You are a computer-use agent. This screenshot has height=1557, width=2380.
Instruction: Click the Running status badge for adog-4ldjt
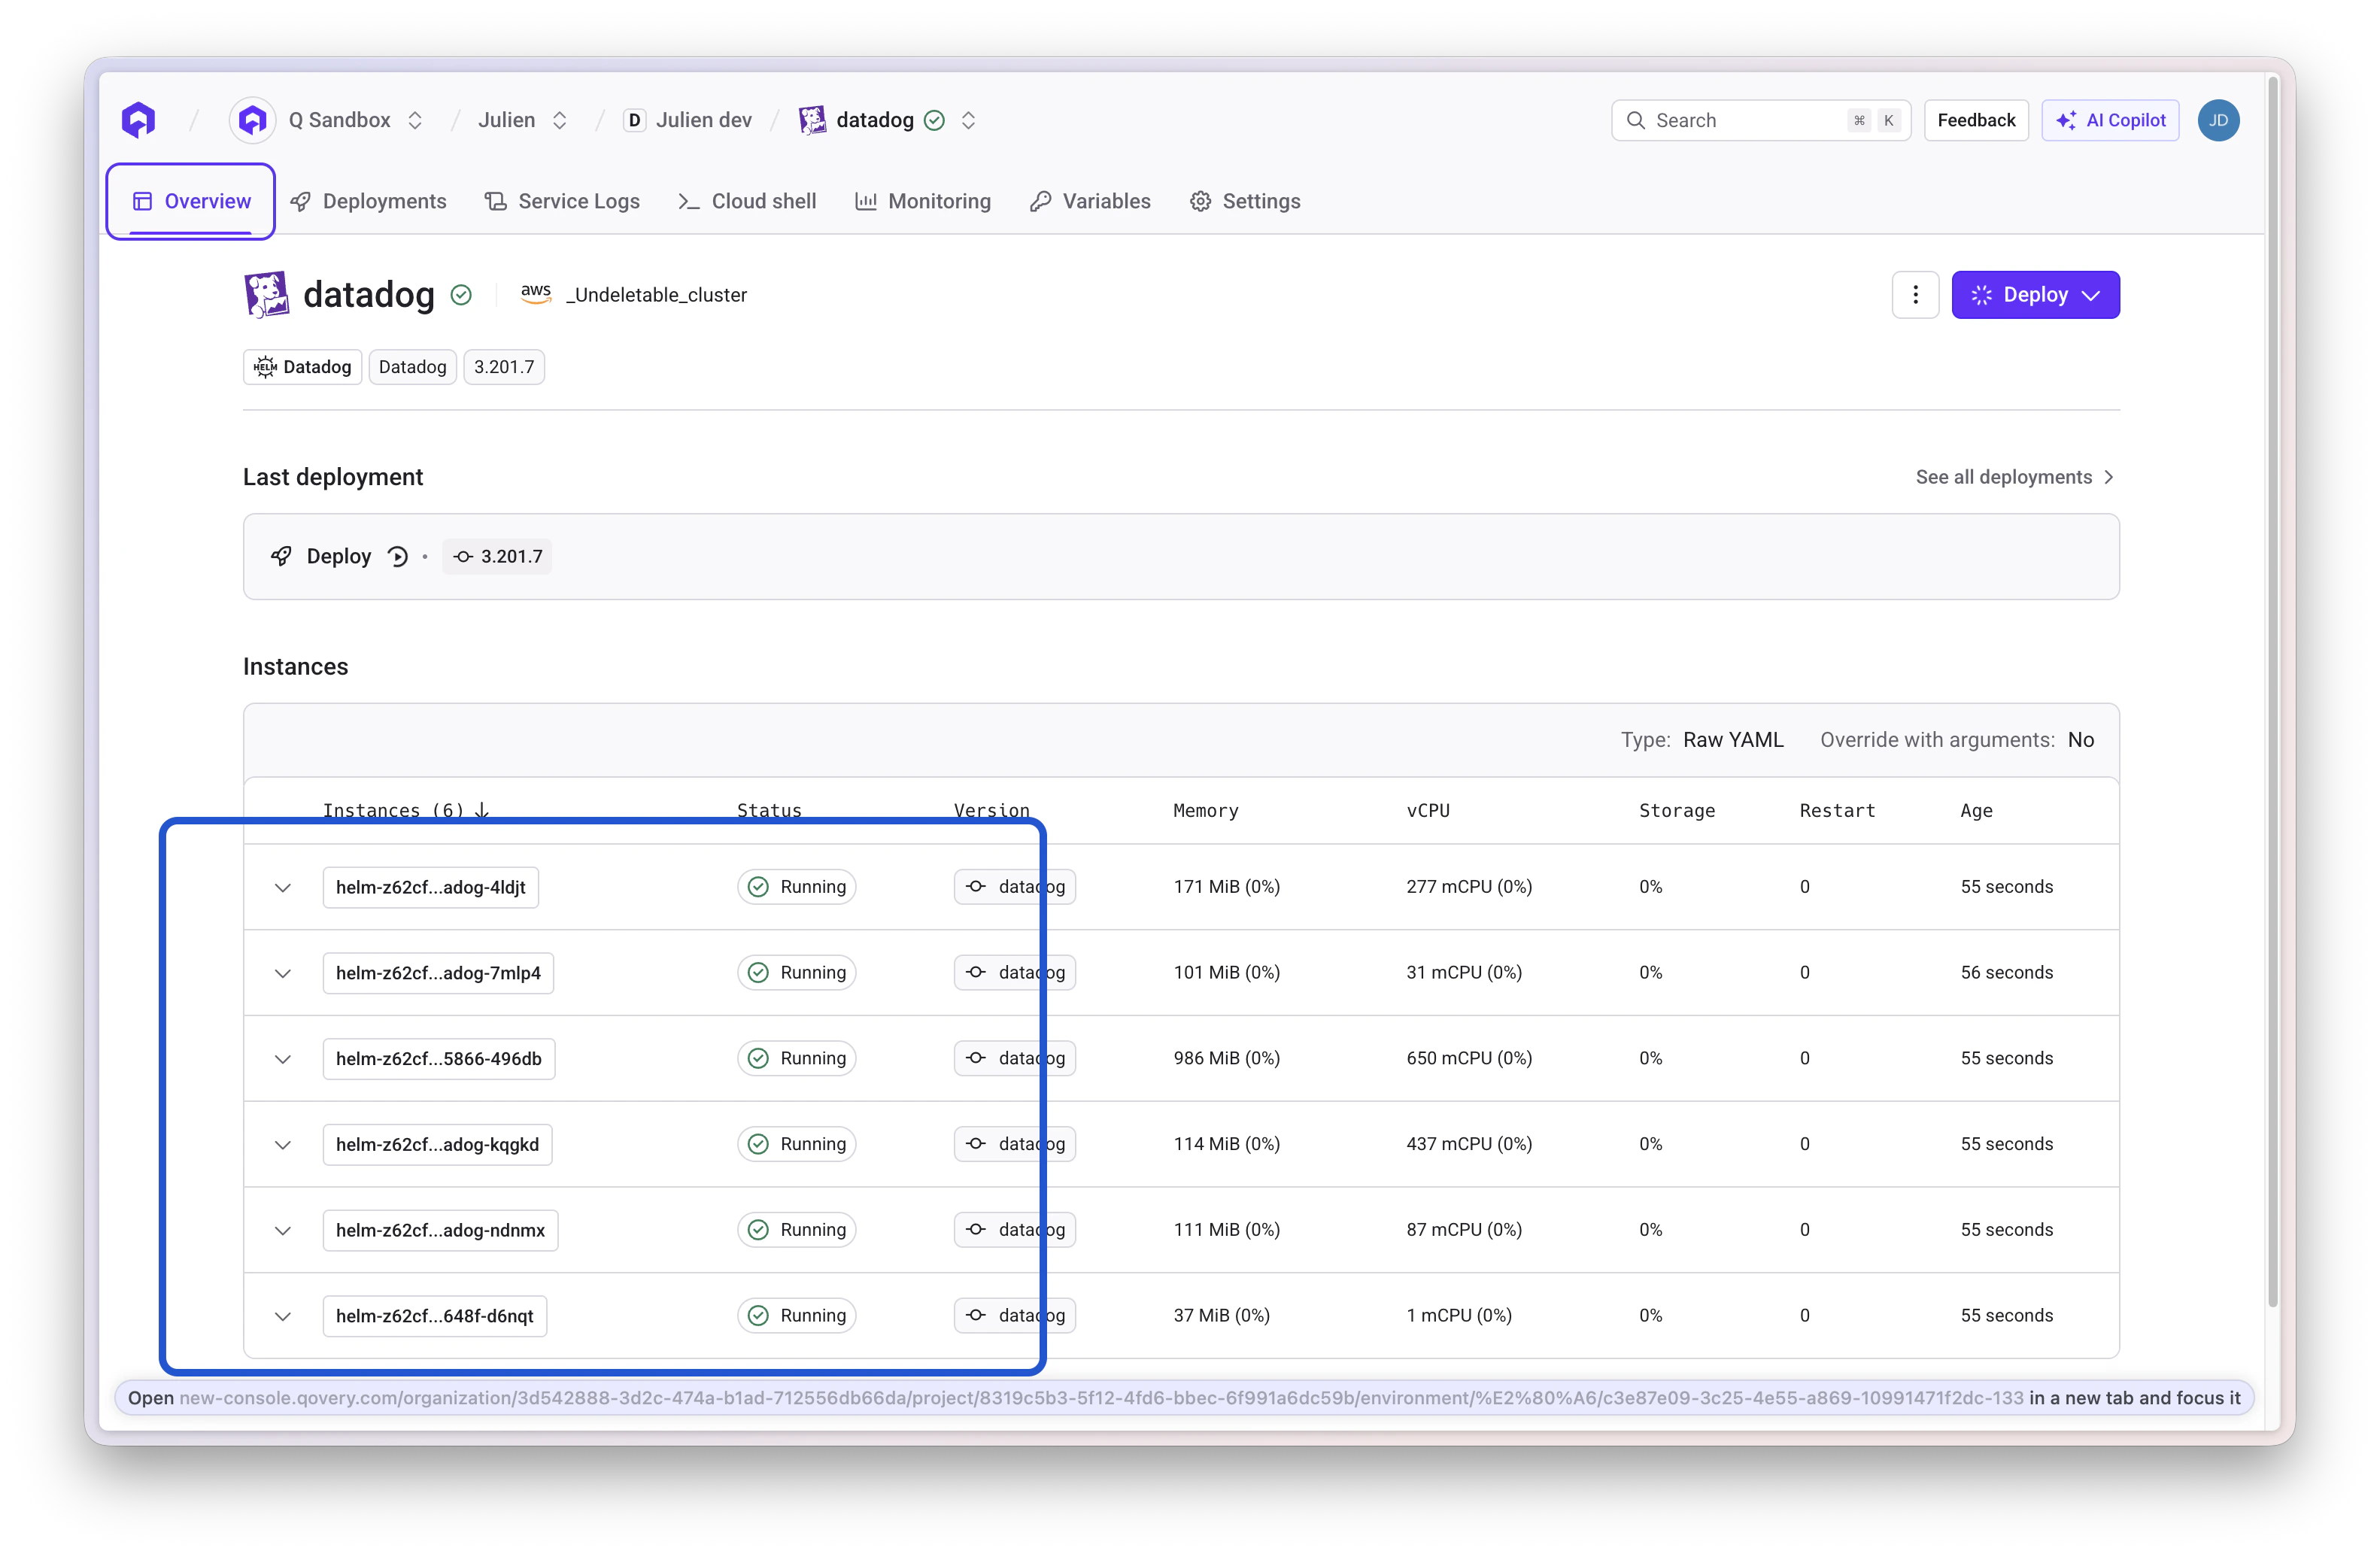[797, 887]
